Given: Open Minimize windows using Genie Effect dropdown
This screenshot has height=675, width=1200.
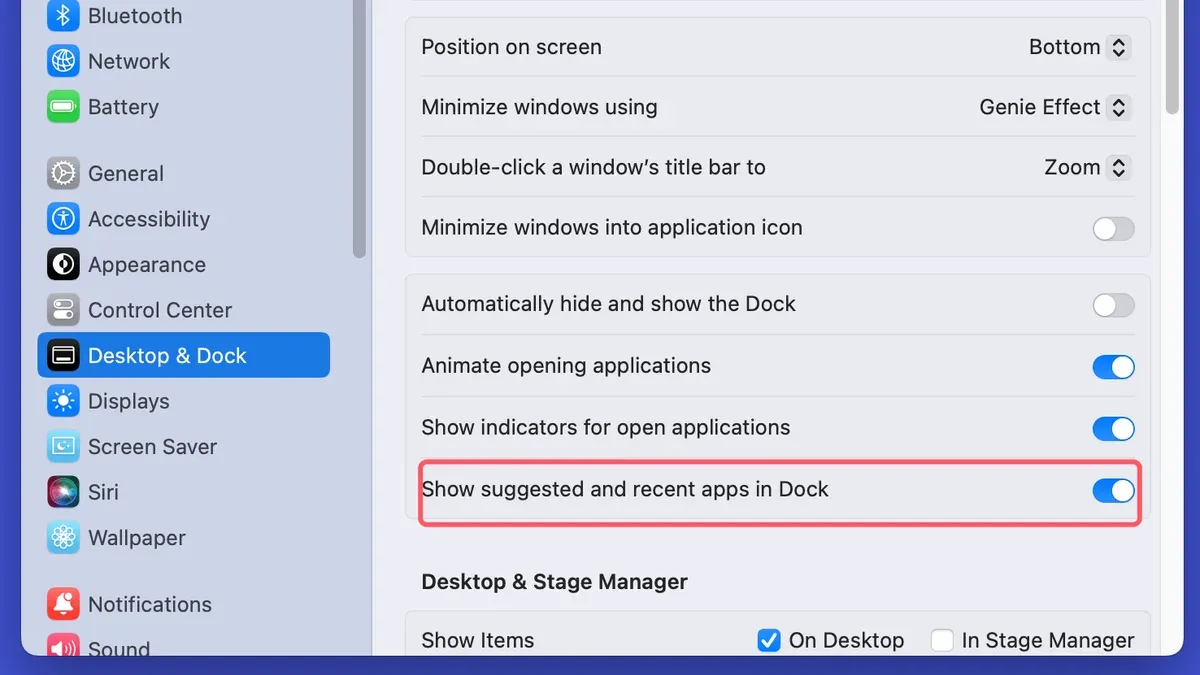Looking at the screenshot, I should 1055,107.
